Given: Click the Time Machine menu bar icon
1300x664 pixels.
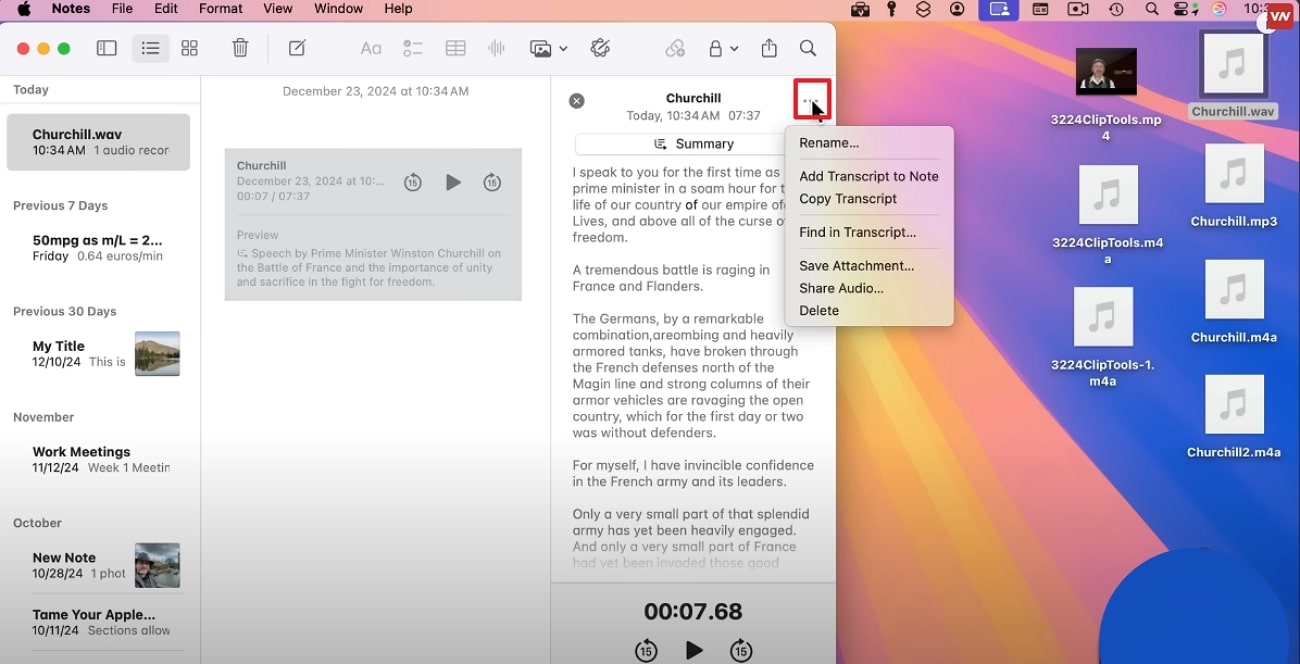Looking at the screenshot, I should 1116,9.
